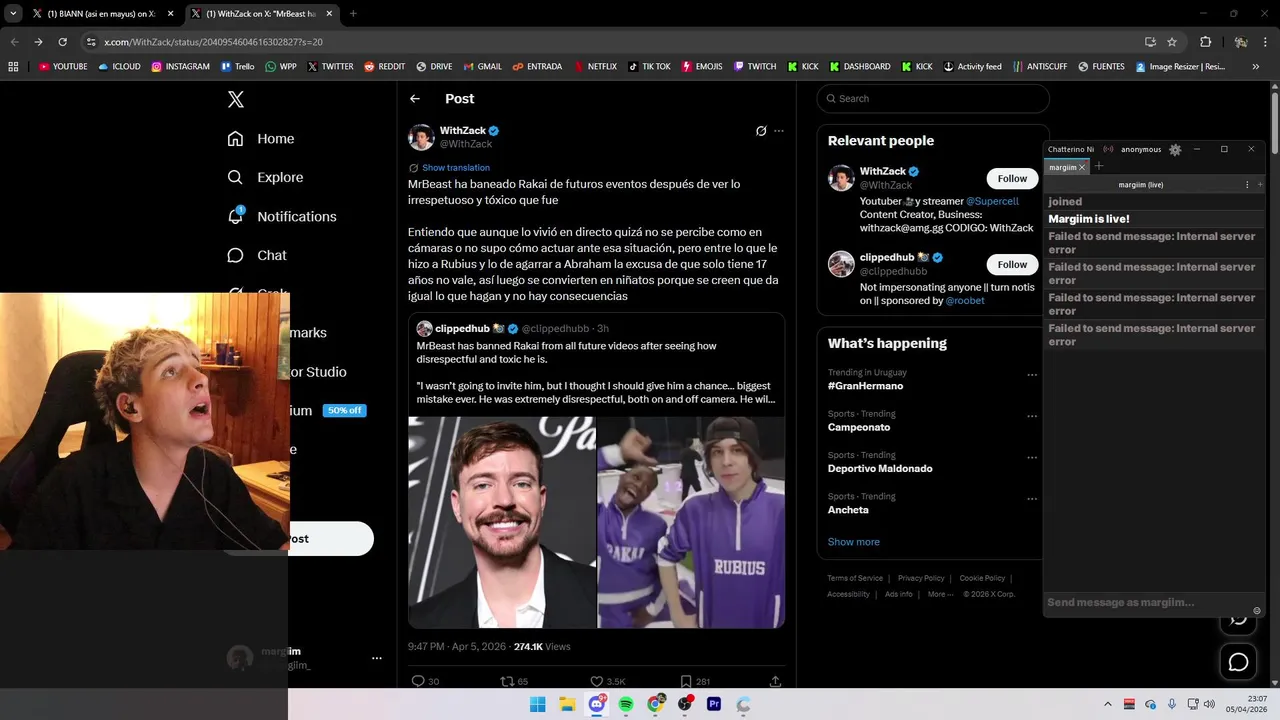Switch to BIANN browser tab
Image resolution: width=1280 pixels, height=720 pixels.
tap(104, 14)
